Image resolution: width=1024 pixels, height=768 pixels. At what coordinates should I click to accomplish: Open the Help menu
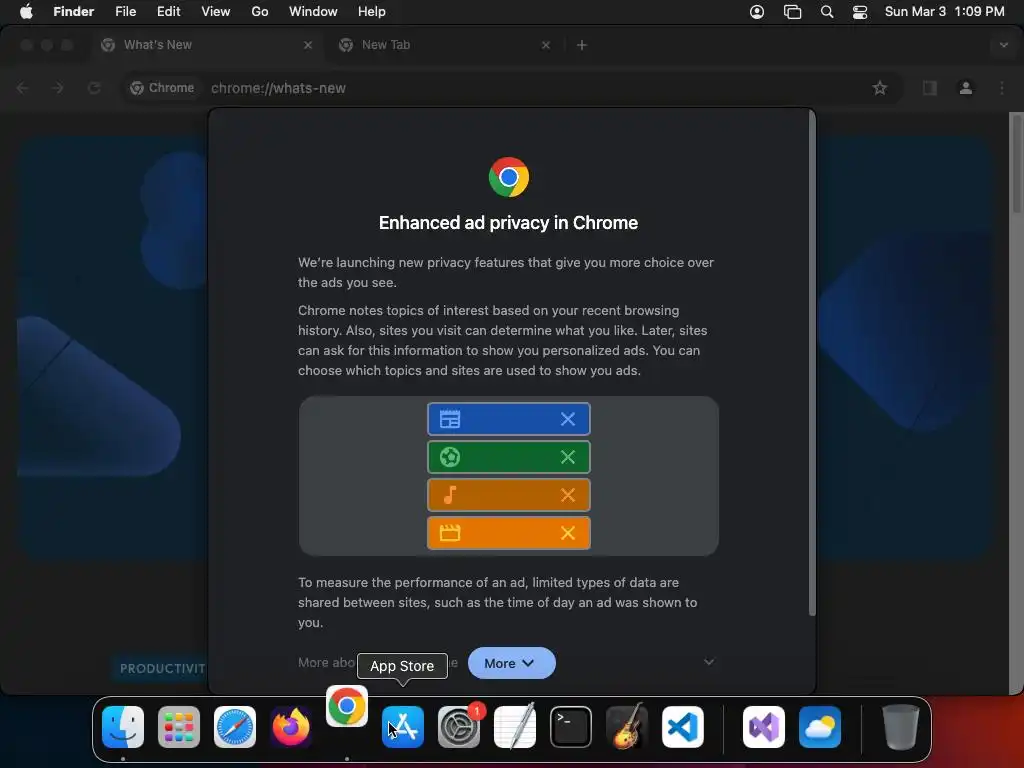(x=372, y=12)
